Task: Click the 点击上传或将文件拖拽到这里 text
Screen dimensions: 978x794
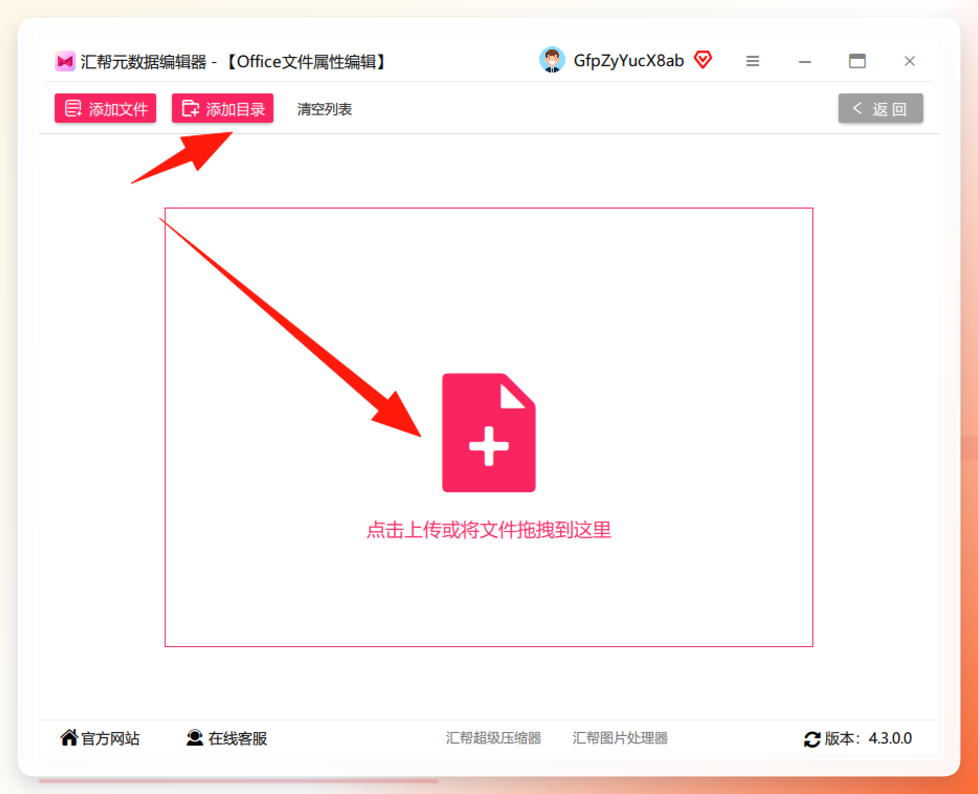Action: pyautogui.click(x=489, y=530)
